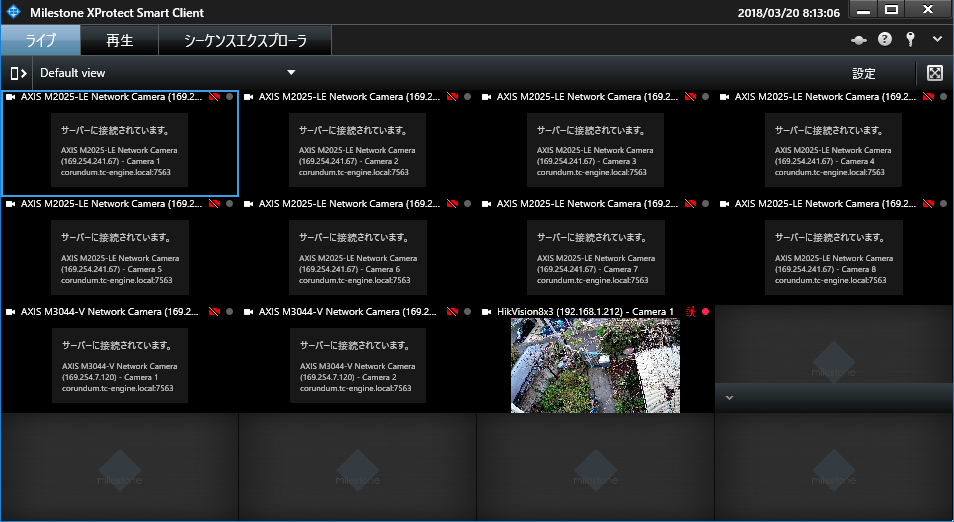Click red motion icon on AXIS M2025-LE Camera 8 tile
The width and height of the screenshot is (954, 522).
(x=928, y=204)
